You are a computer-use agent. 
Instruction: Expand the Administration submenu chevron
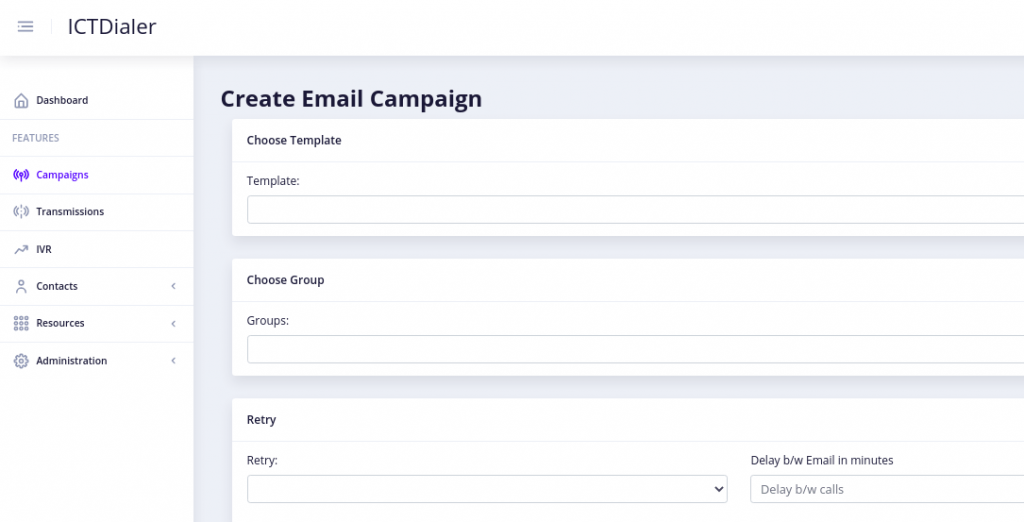click(x=174, y=361)
